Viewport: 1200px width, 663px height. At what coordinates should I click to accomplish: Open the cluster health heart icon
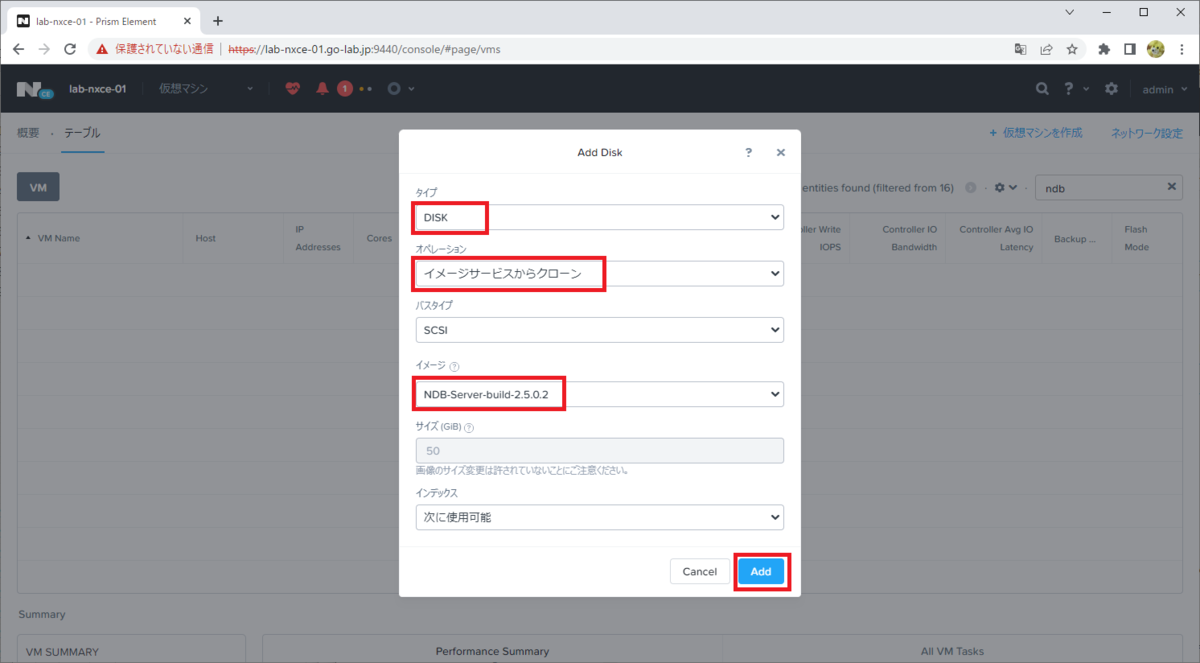pos(292,88)
